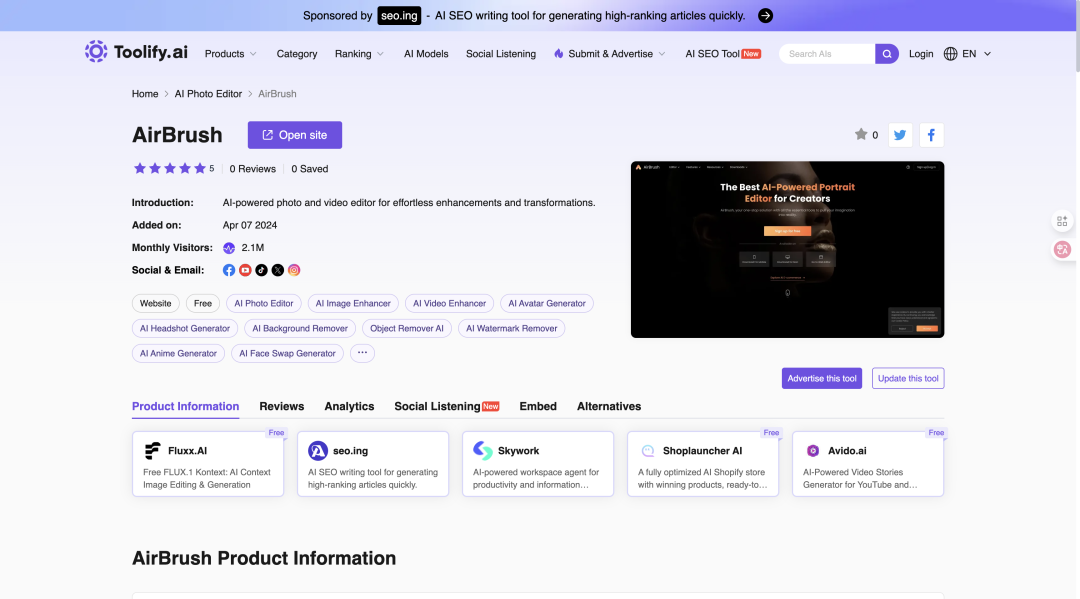Click the flame icon beside Submit & Advertise
The height and width of the screenshot is (599, 1080).
coord(559,54)
